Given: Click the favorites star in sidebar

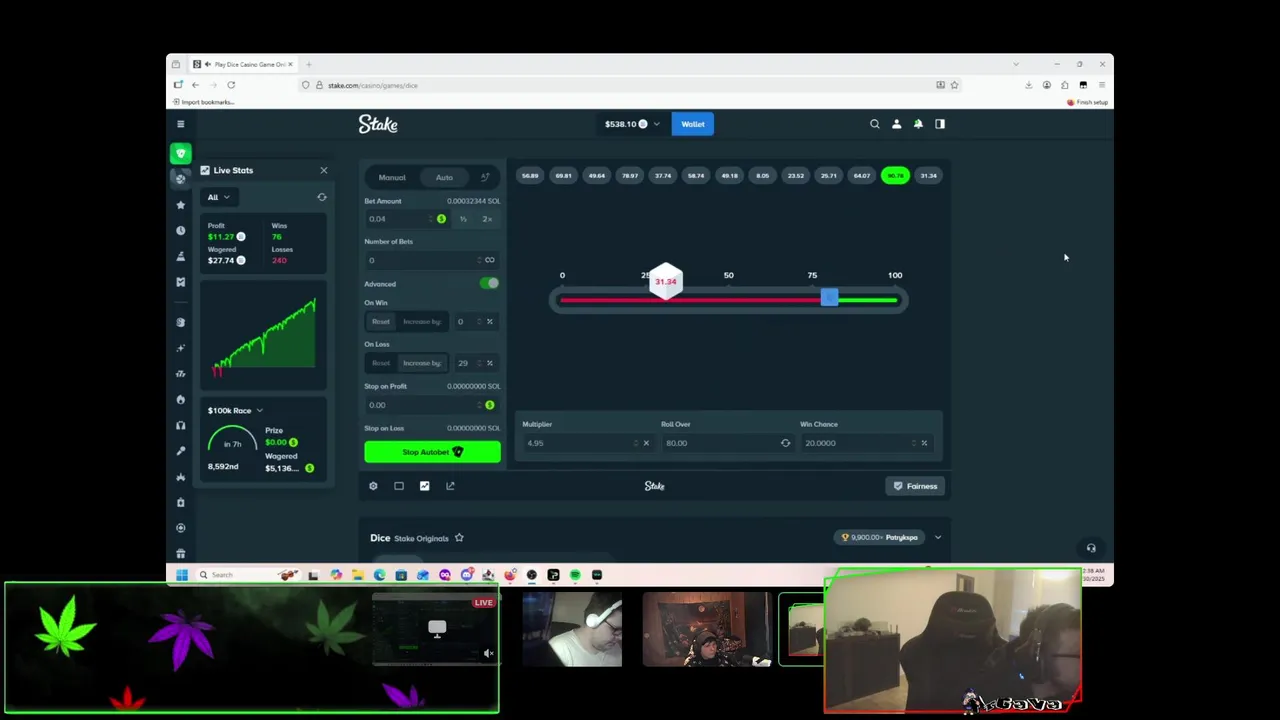Looking at the screenshot, I should [180, 205].
